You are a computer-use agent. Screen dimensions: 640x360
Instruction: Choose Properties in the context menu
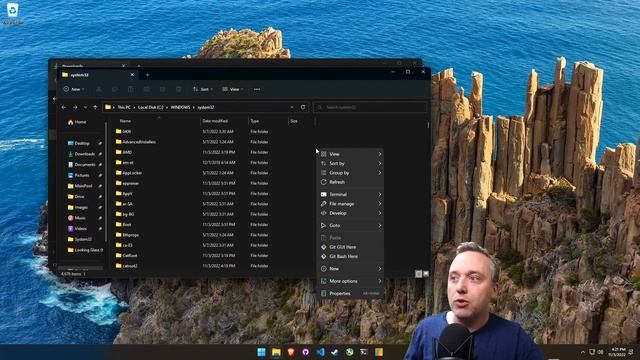(x=351, y=293)
